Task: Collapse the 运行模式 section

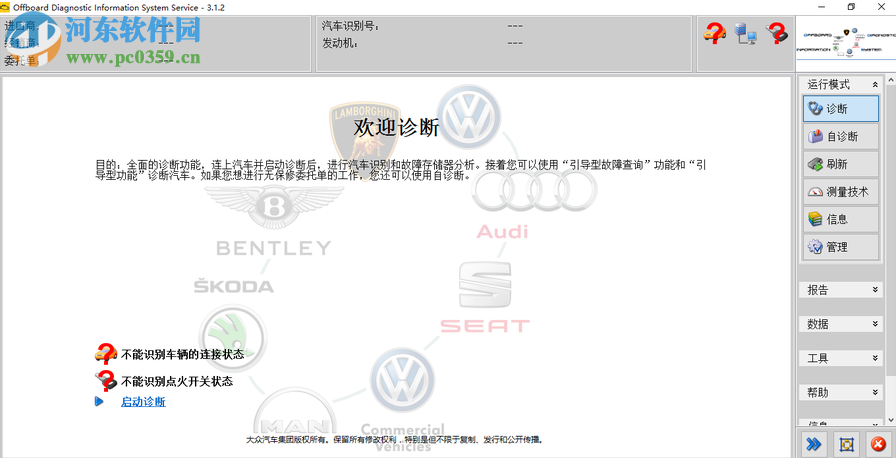Action: click(874, 85)
